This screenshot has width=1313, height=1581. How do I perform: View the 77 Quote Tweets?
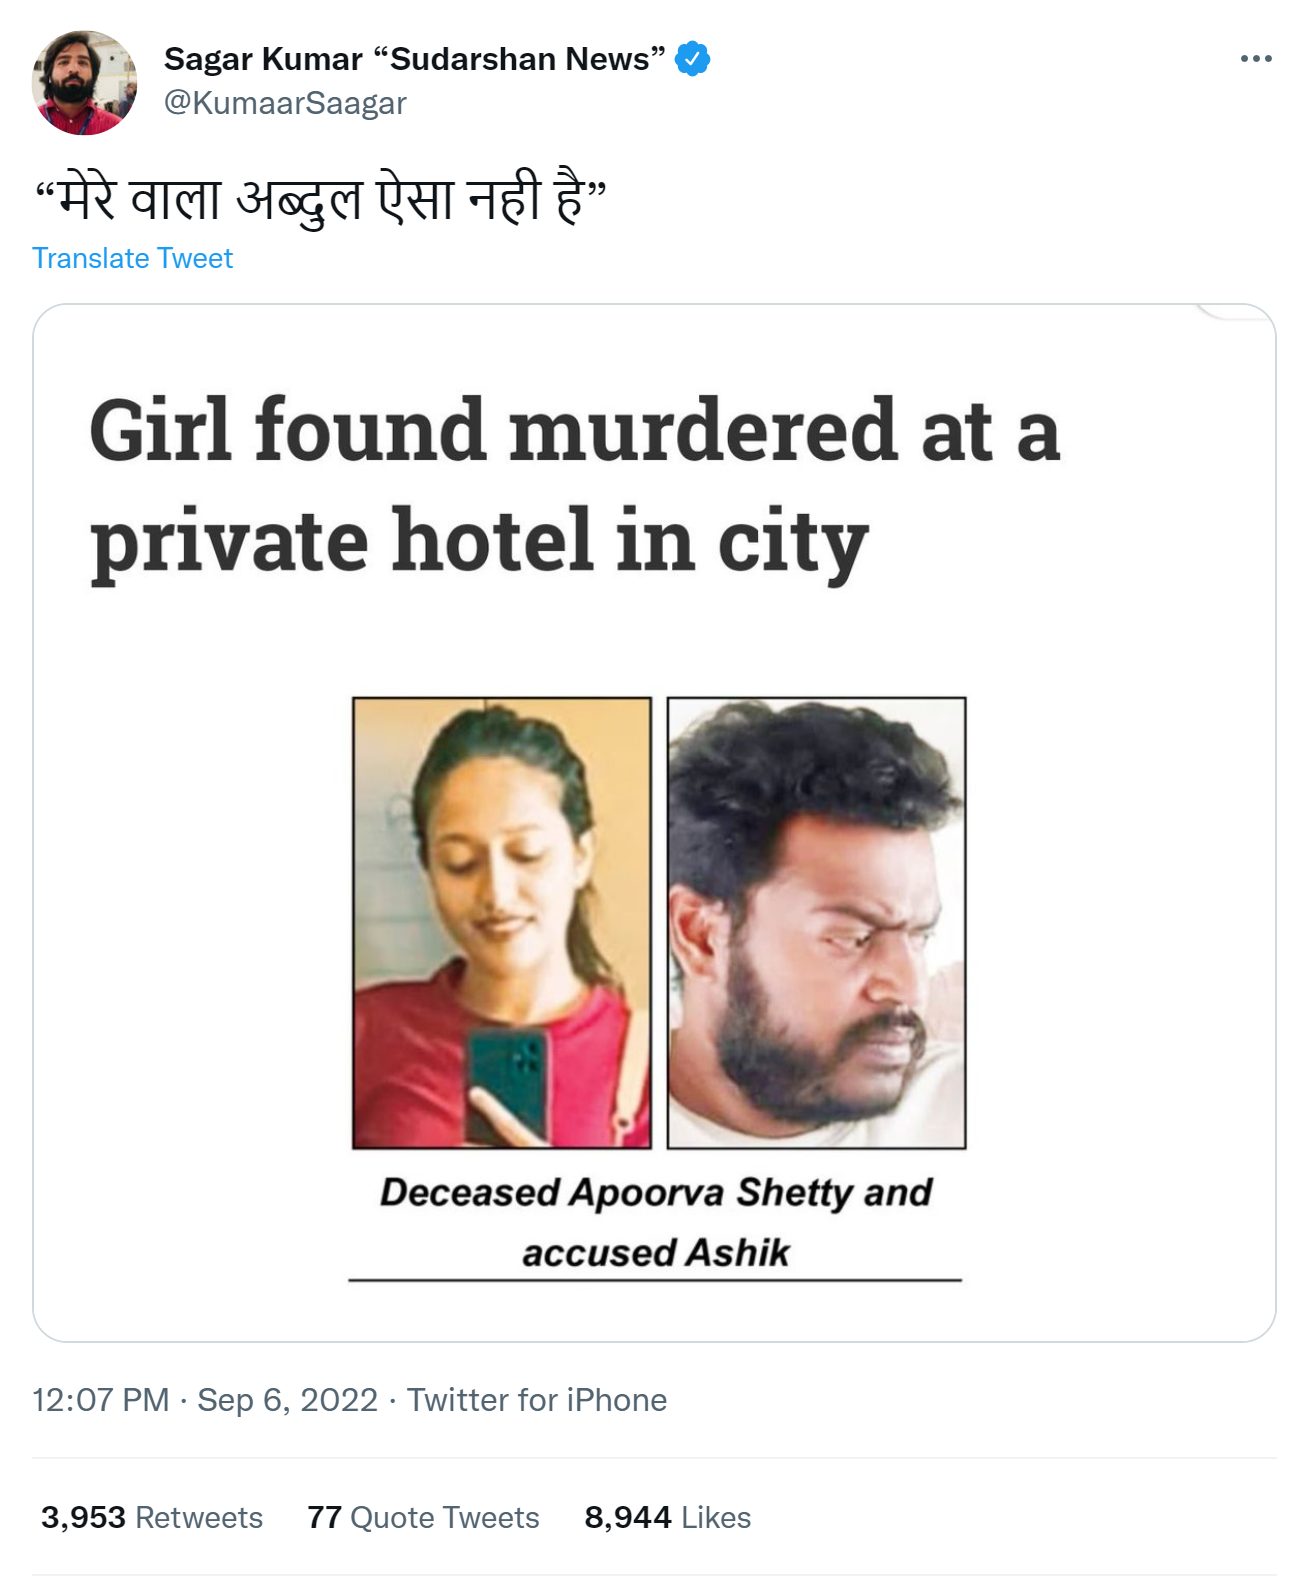click(423, 1517)
